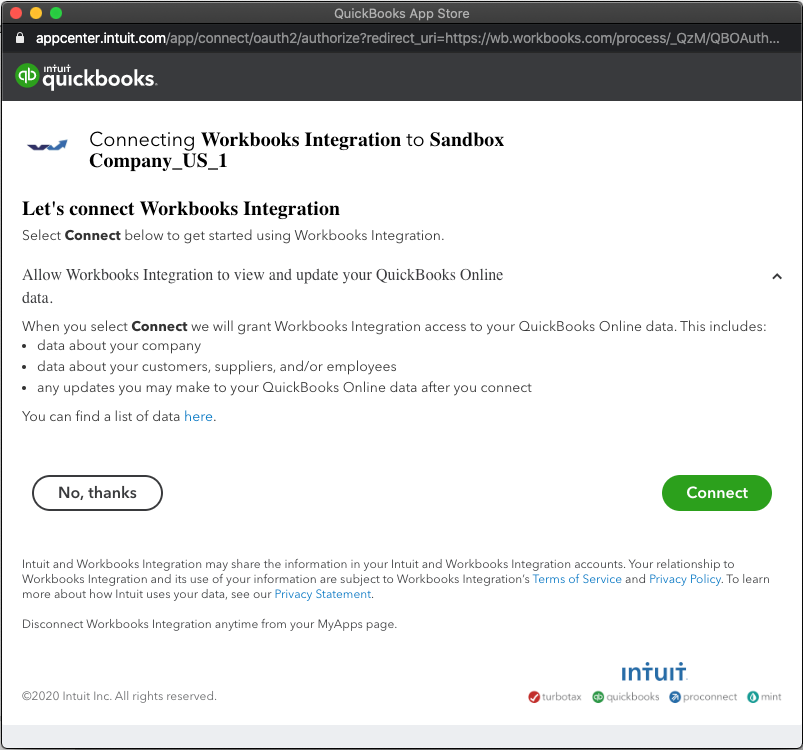Click the 'Let's connect Workbooks Integration' heading
This screenshot has width=803, height=750.
pyautogui.click(x=181, y=209)
